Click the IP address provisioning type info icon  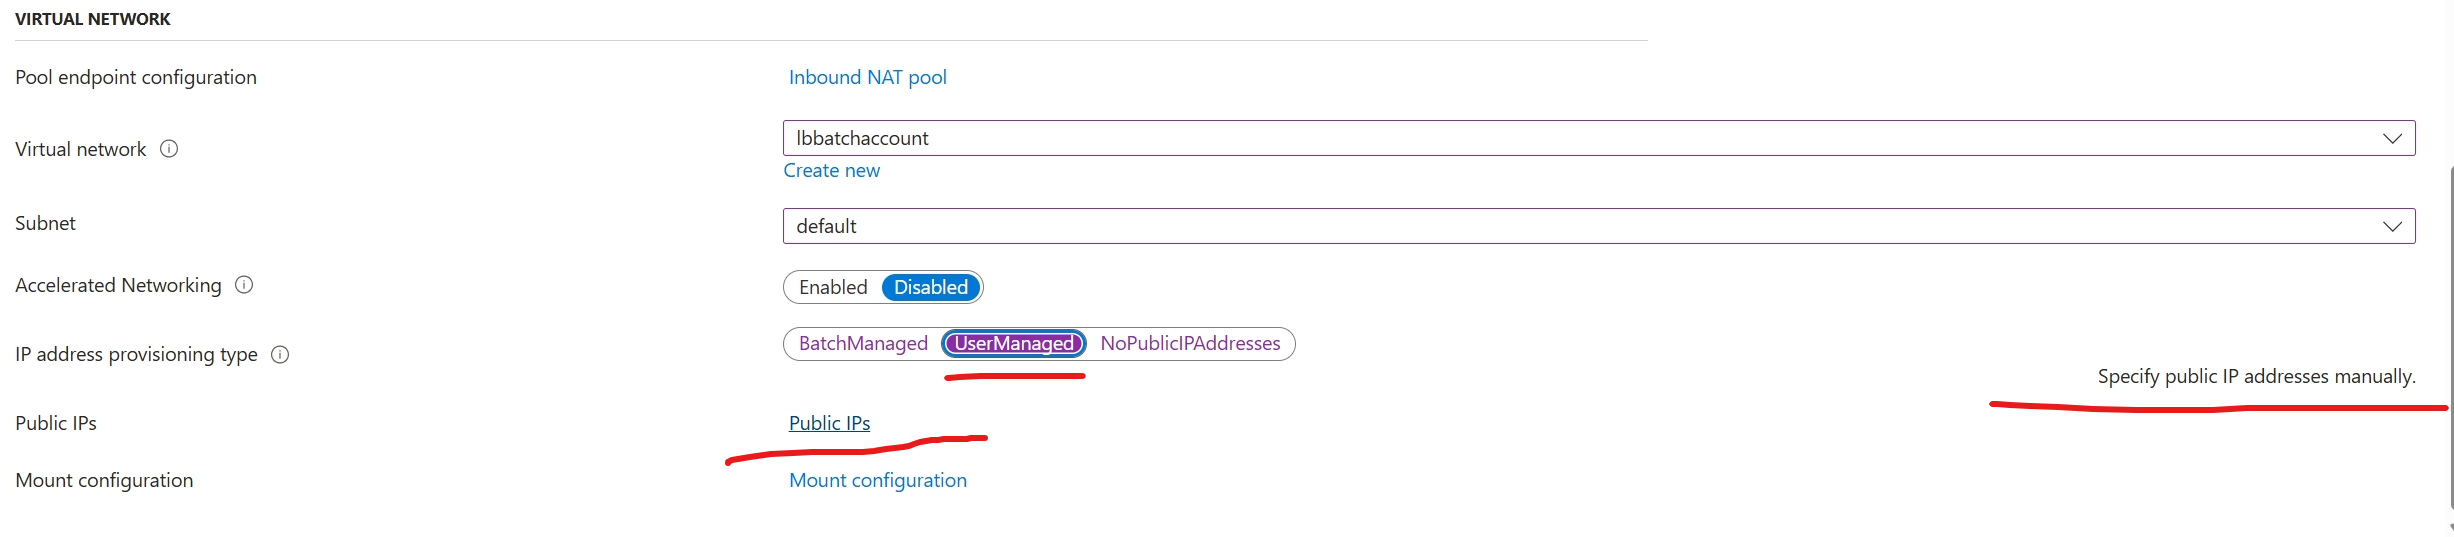280,354
